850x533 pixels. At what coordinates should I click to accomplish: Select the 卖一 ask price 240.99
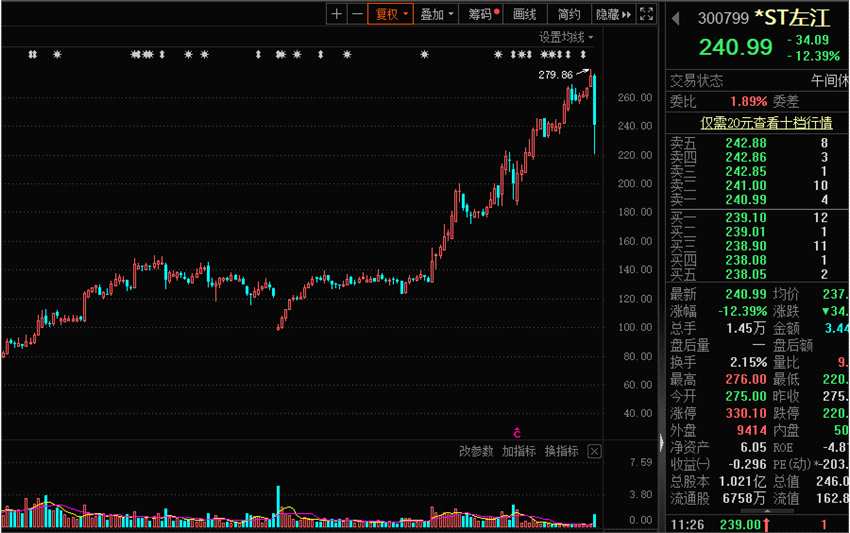746,200
